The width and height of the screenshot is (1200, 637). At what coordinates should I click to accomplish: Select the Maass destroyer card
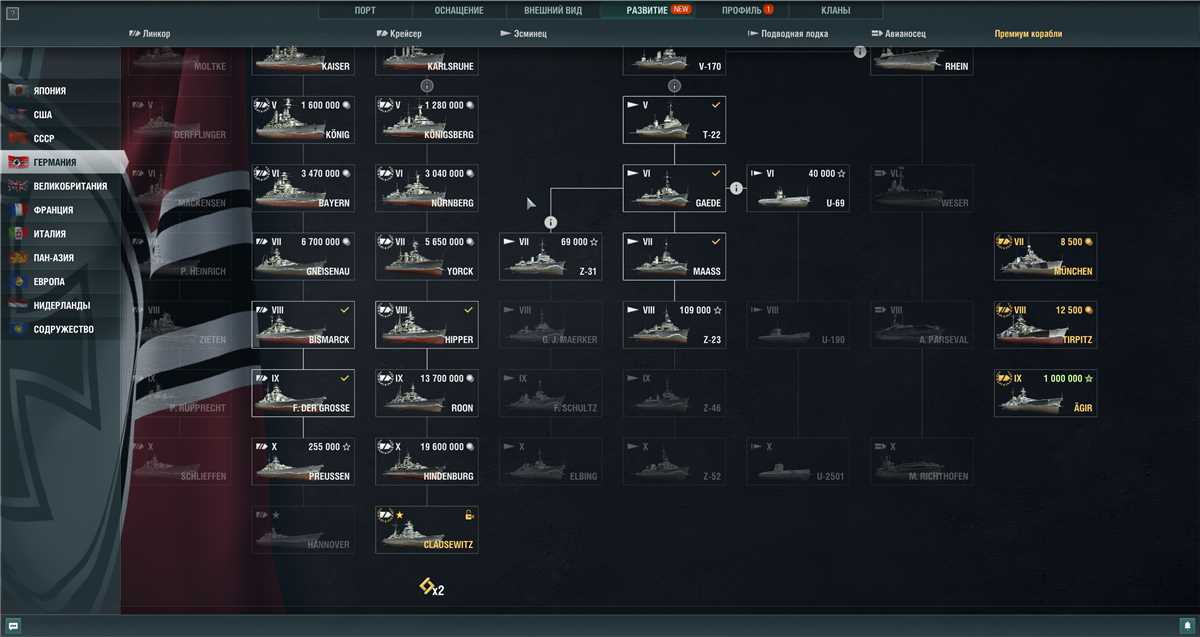(674, 256)
